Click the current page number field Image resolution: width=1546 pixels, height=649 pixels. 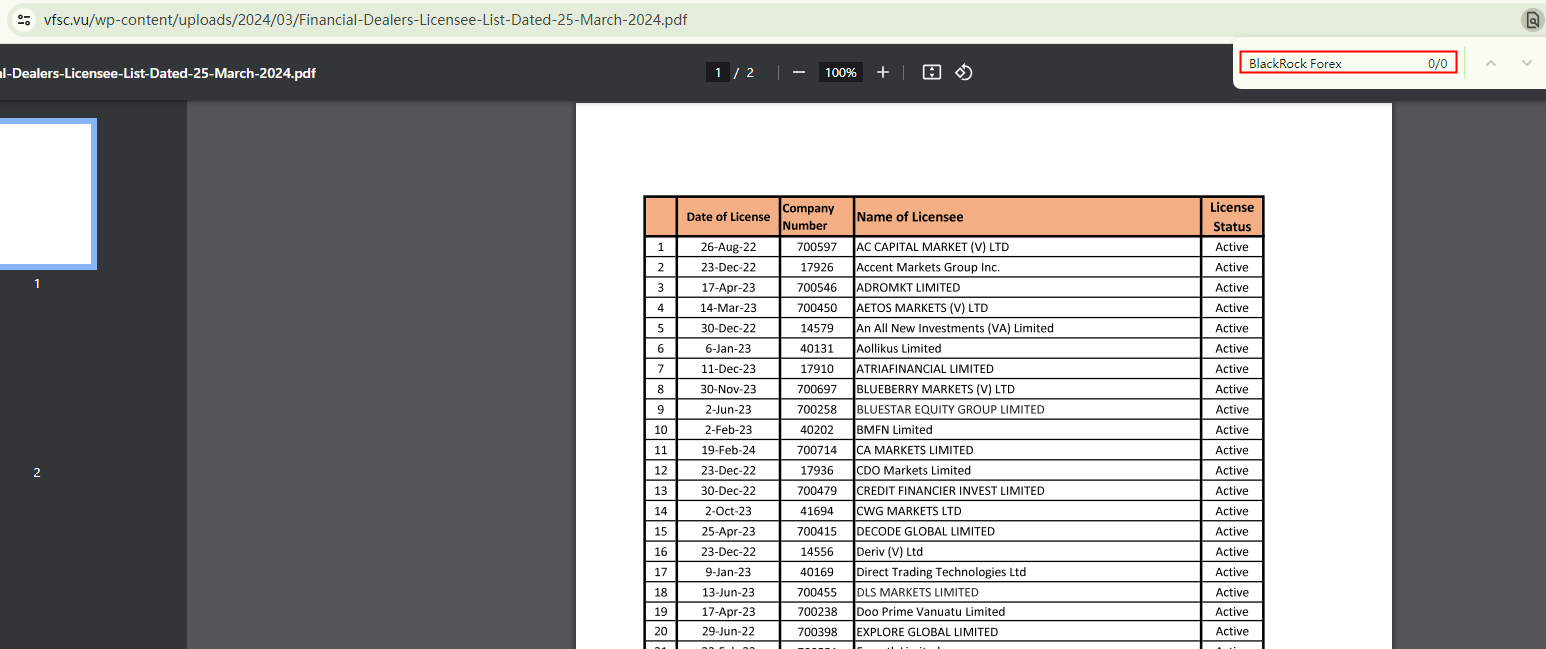pos(717,72)
